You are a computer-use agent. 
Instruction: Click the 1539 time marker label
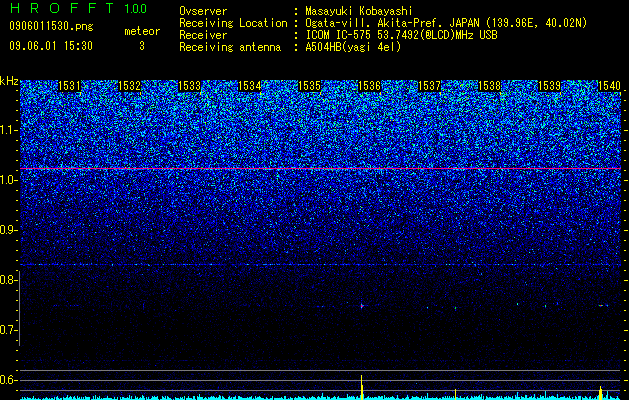[550, 86]
